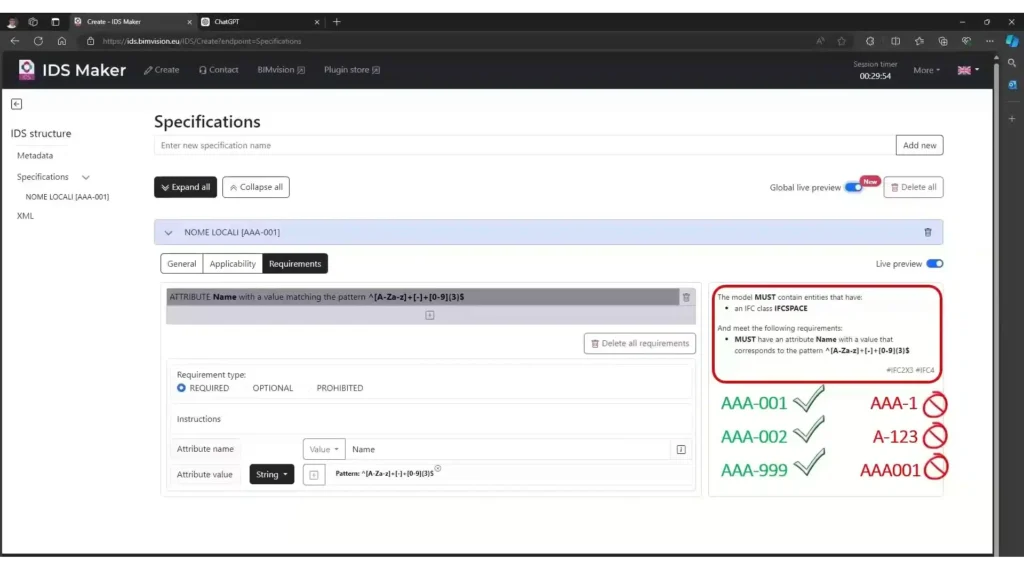Remove the pattern with its small x icon

pos(438,468)
